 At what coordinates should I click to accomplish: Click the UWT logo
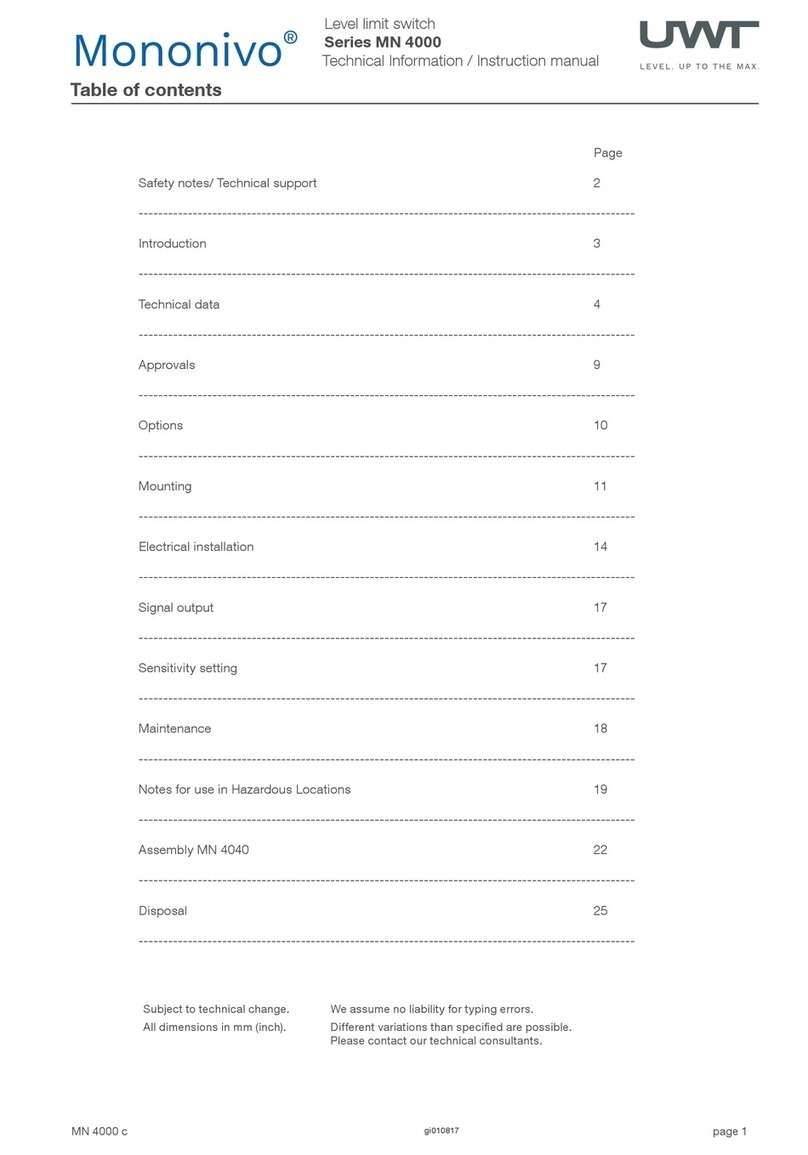point(699,45)
